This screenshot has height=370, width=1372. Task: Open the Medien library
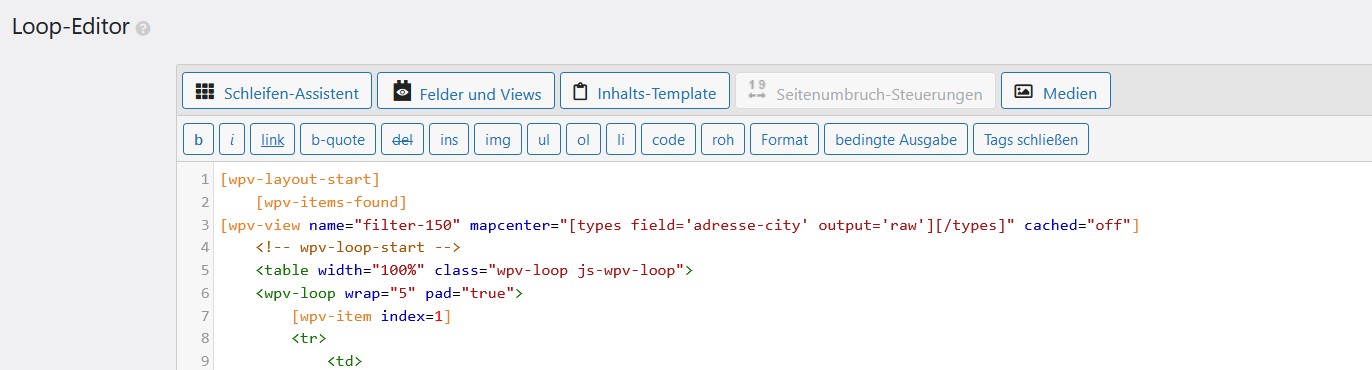(x=1055, y=91)
